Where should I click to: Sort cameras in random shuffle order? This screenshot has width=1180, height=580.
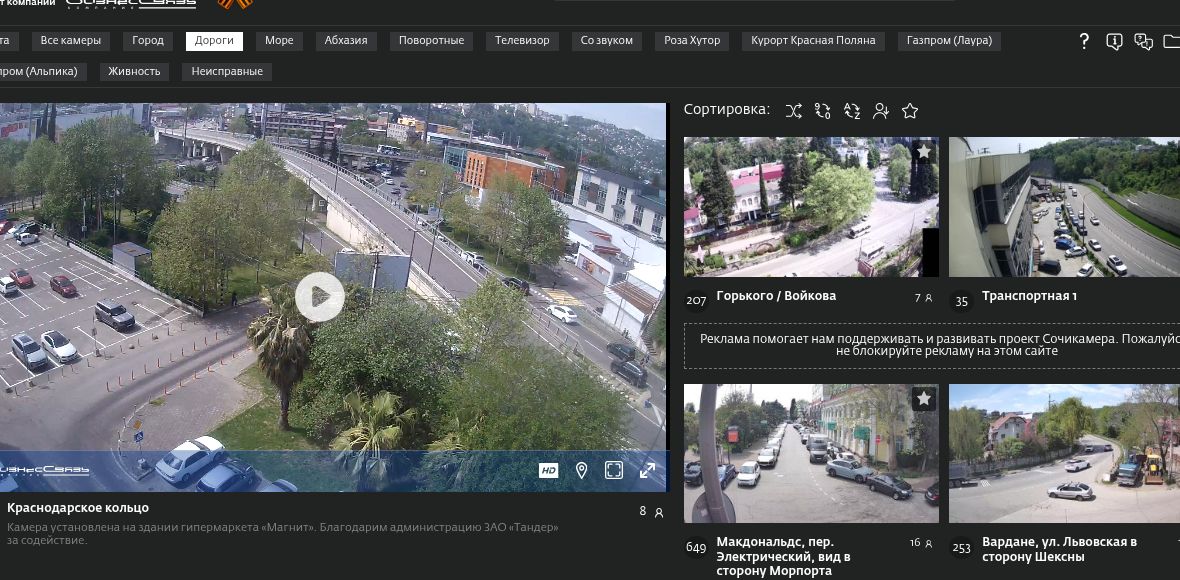[794, 111]
